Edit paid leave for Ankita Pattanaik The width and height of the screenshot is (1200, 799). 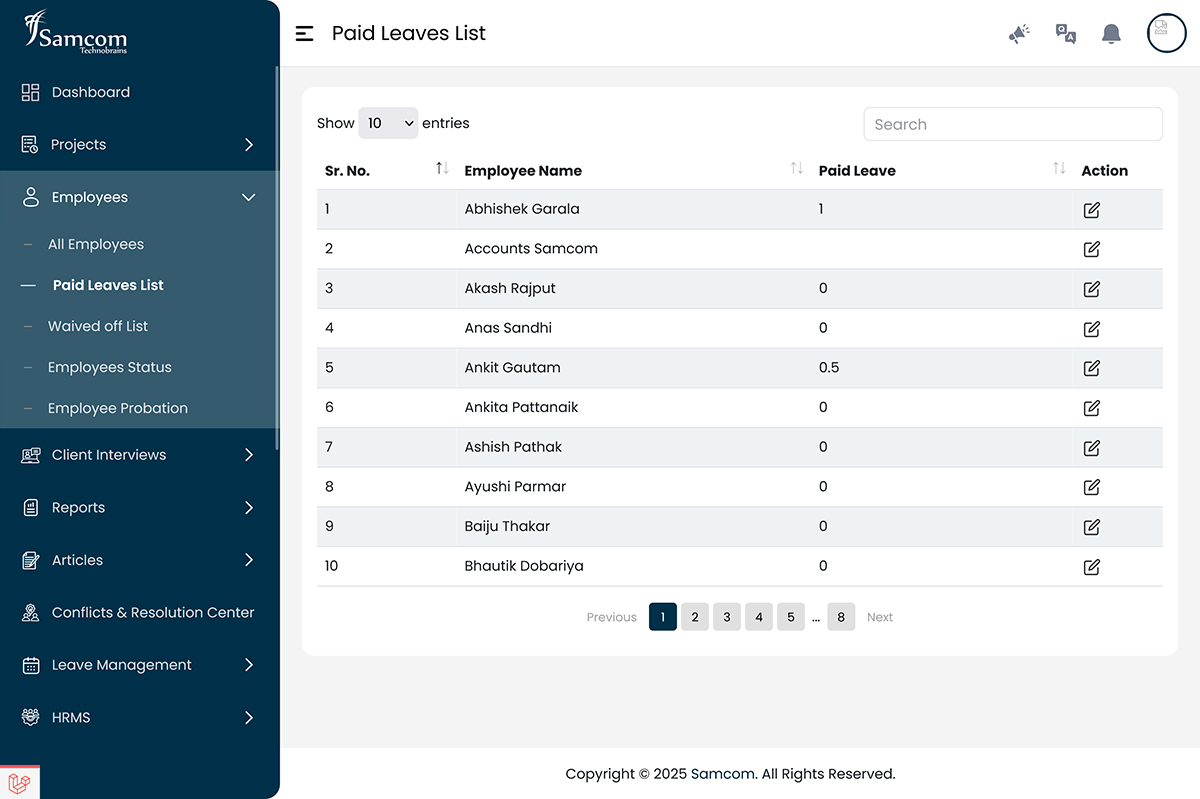pyautogui.click(x=1092, y=408)
